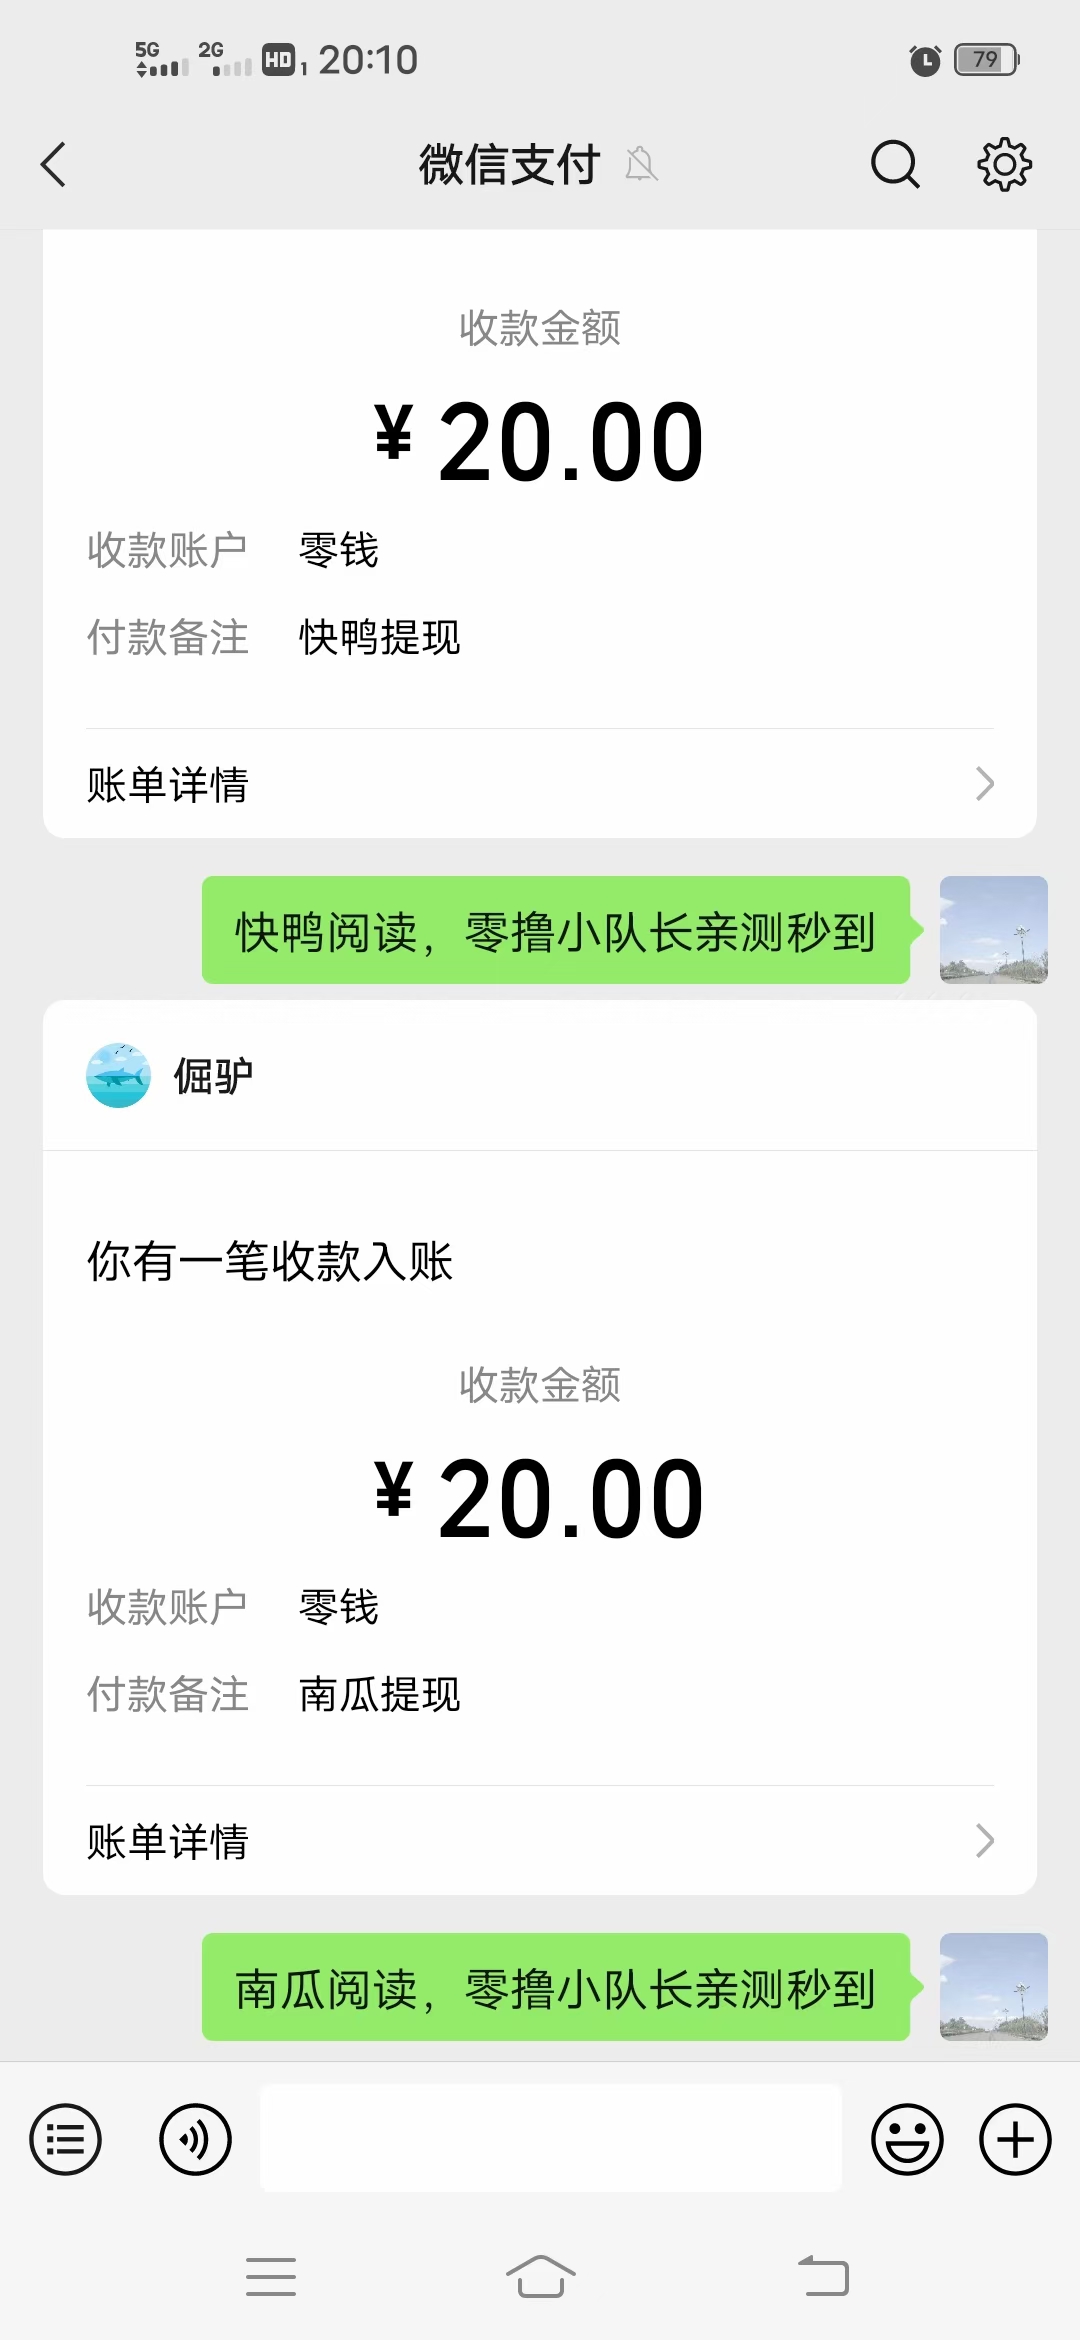Expand 账单详情 for 南瓜提现 payment

(540, 1841)
